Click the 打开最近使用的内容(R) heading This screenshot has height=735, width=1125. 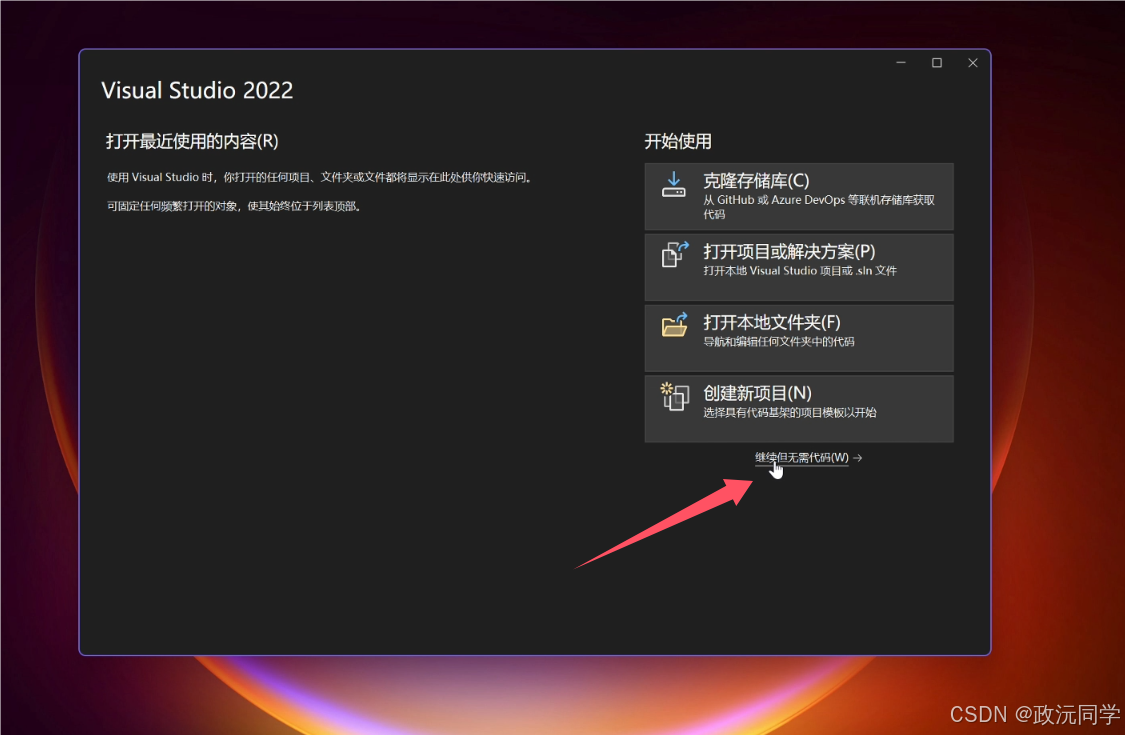click(192, 141)
